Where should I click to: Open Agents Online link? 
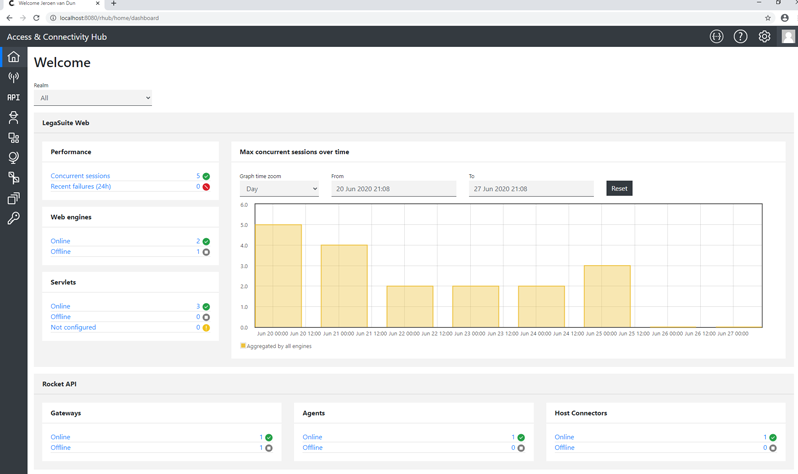pos(312,437)
